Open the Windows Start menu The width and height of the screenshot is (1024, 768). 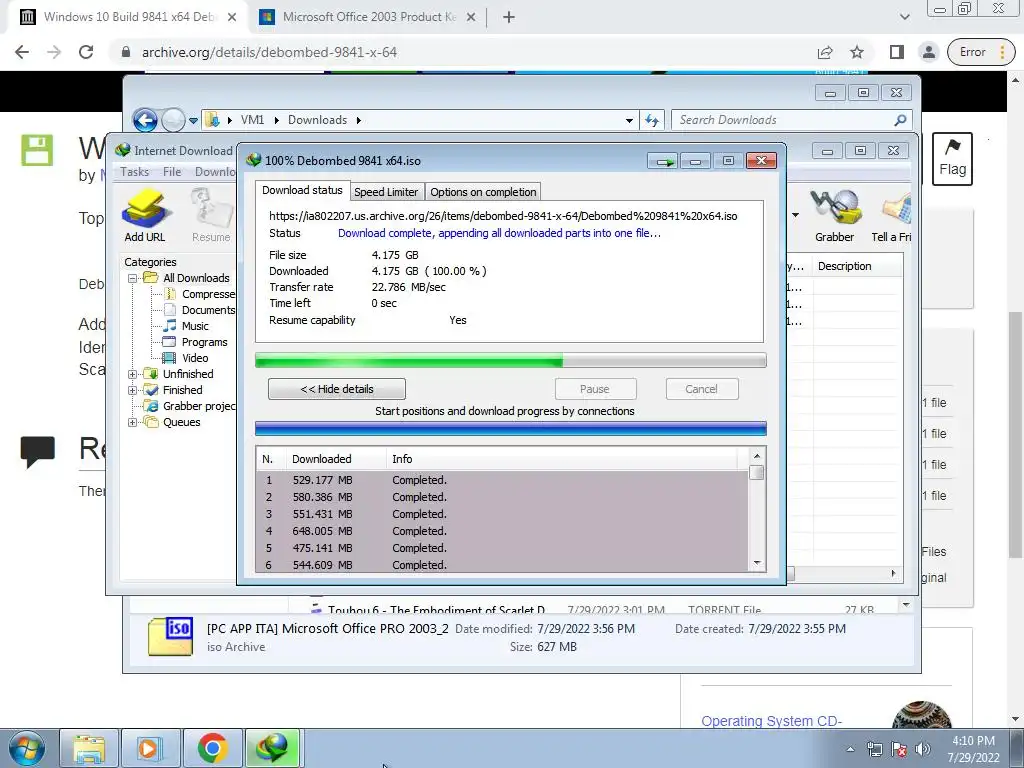(x=26, y=748)
